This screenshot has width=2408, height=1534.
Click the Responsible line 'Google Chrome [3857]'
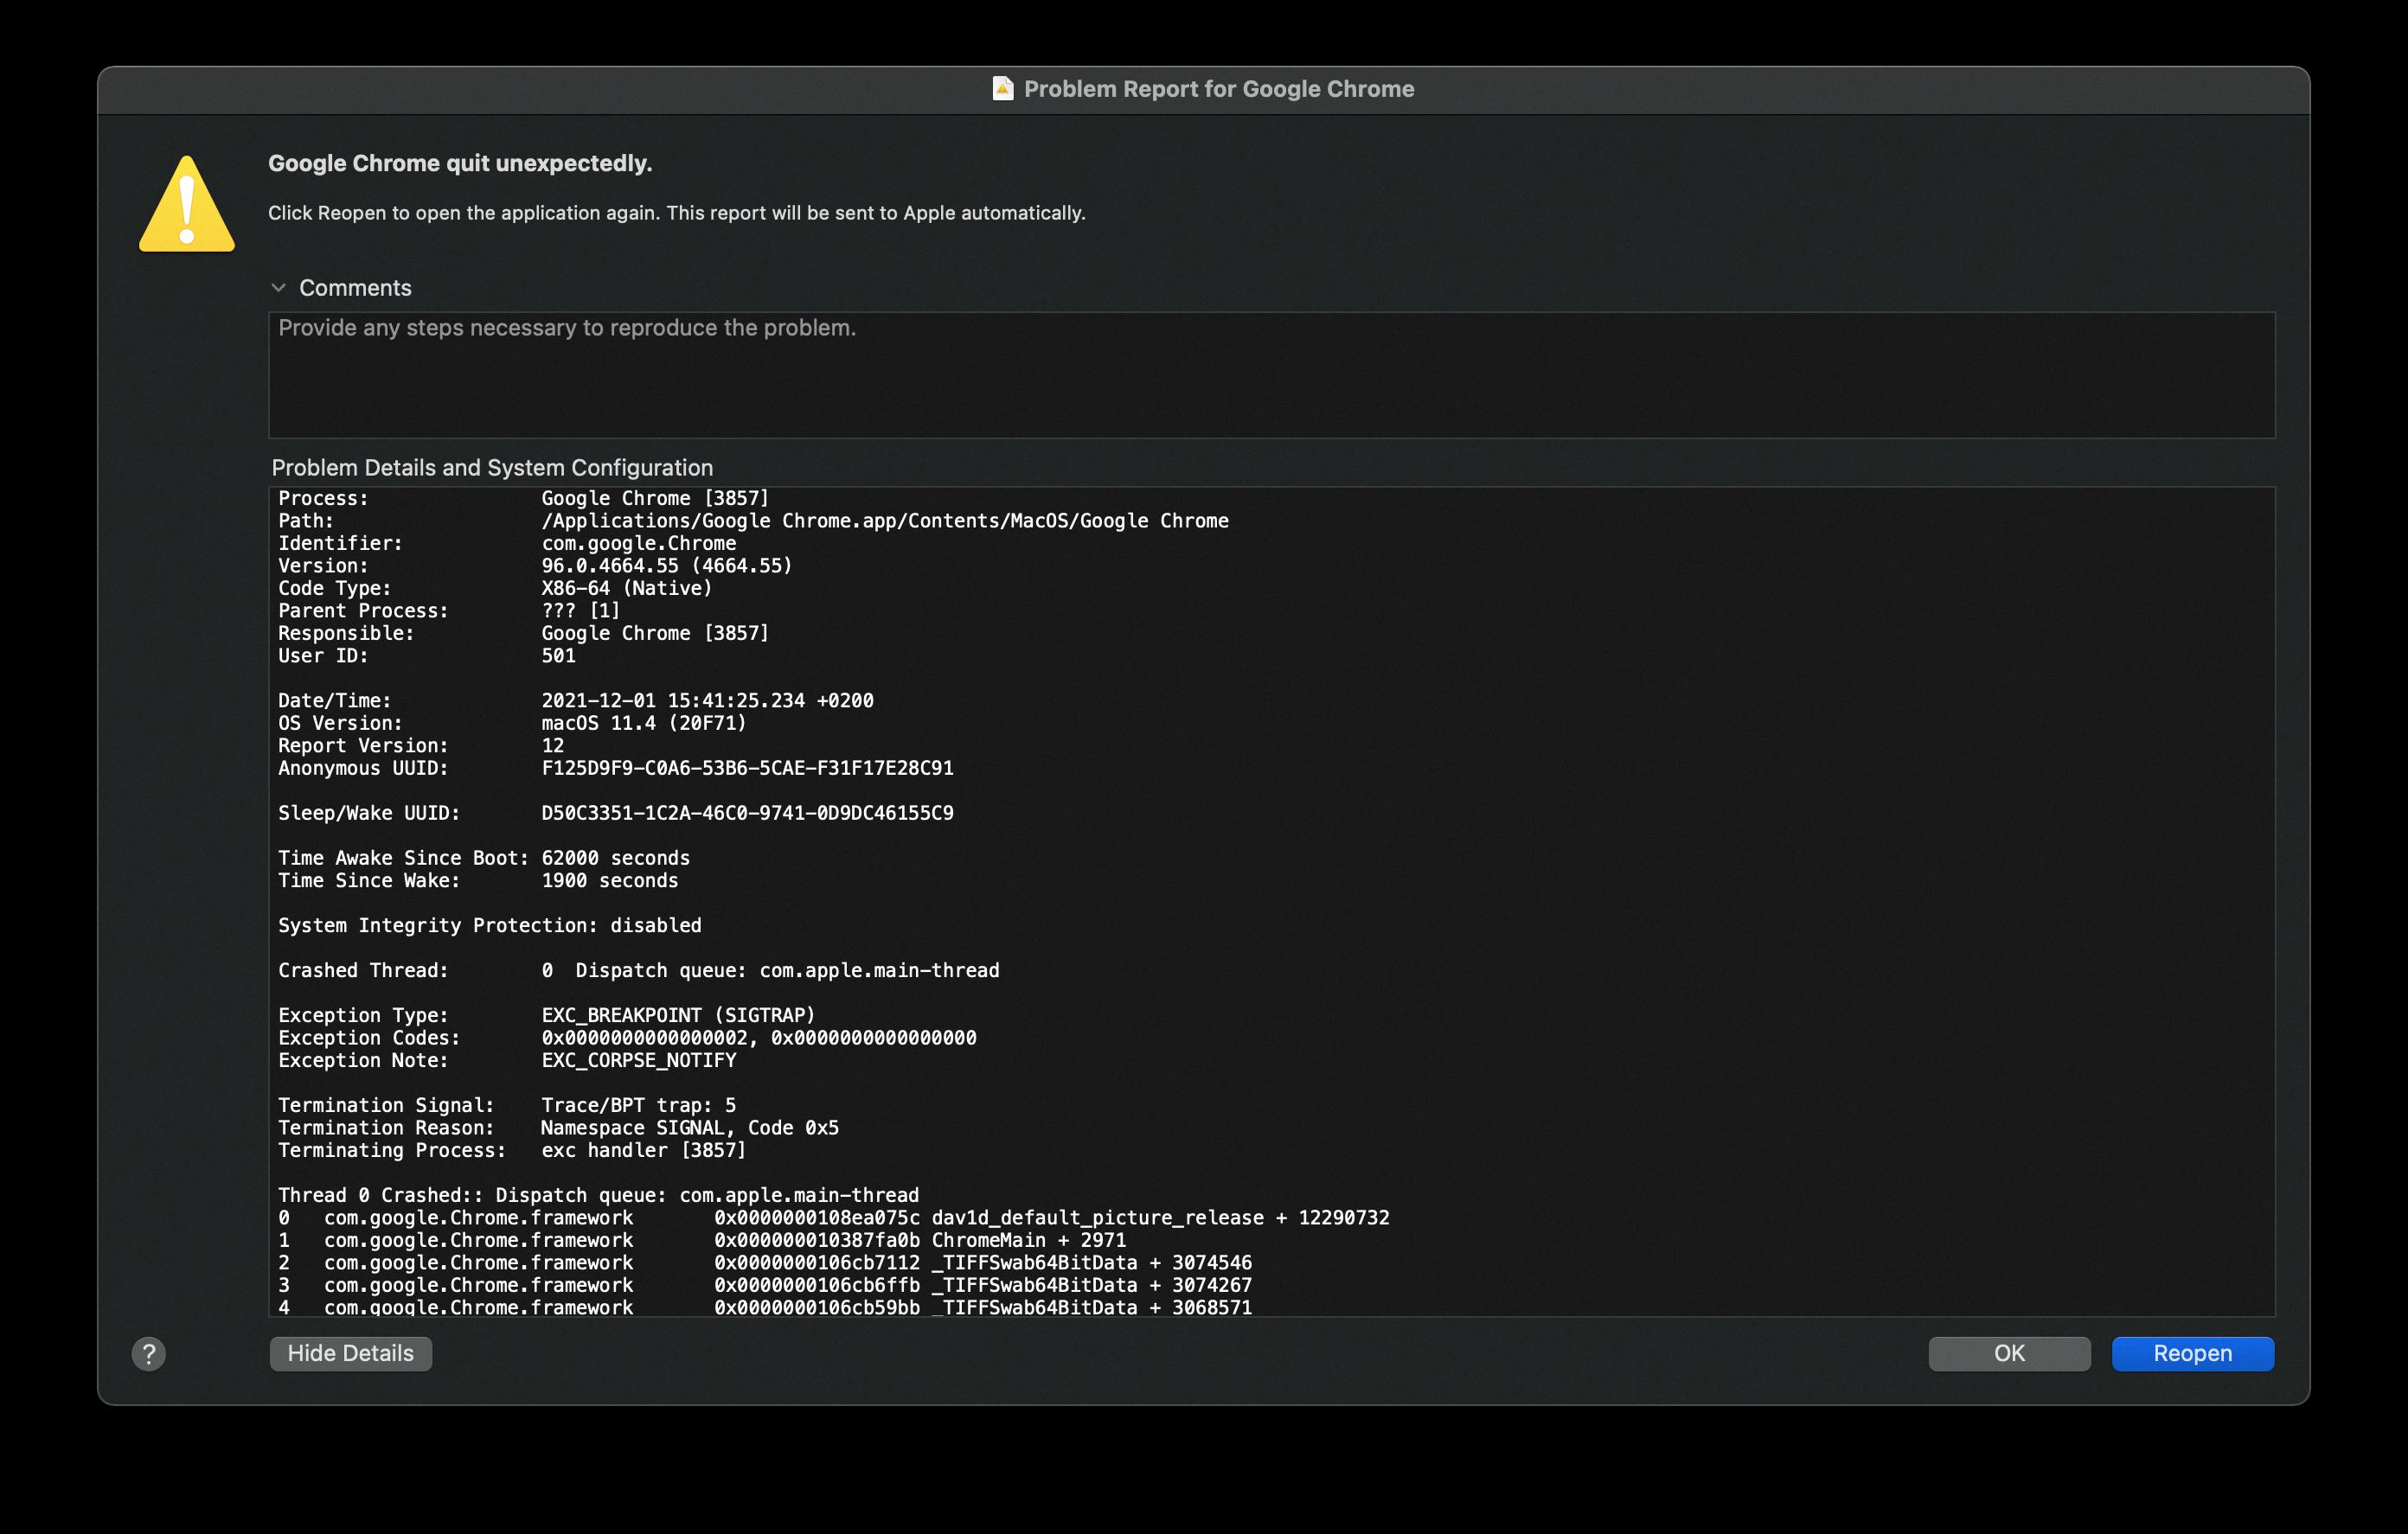[x=655, y=633]
